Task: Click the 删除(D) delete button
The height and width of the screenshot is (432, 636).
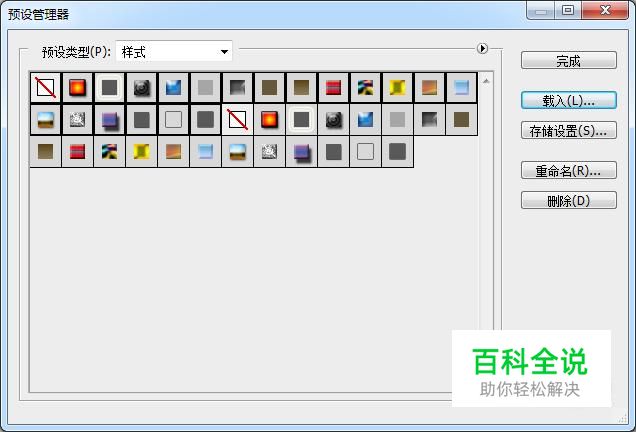Action: pyautogui.click(x=569, y=201)
